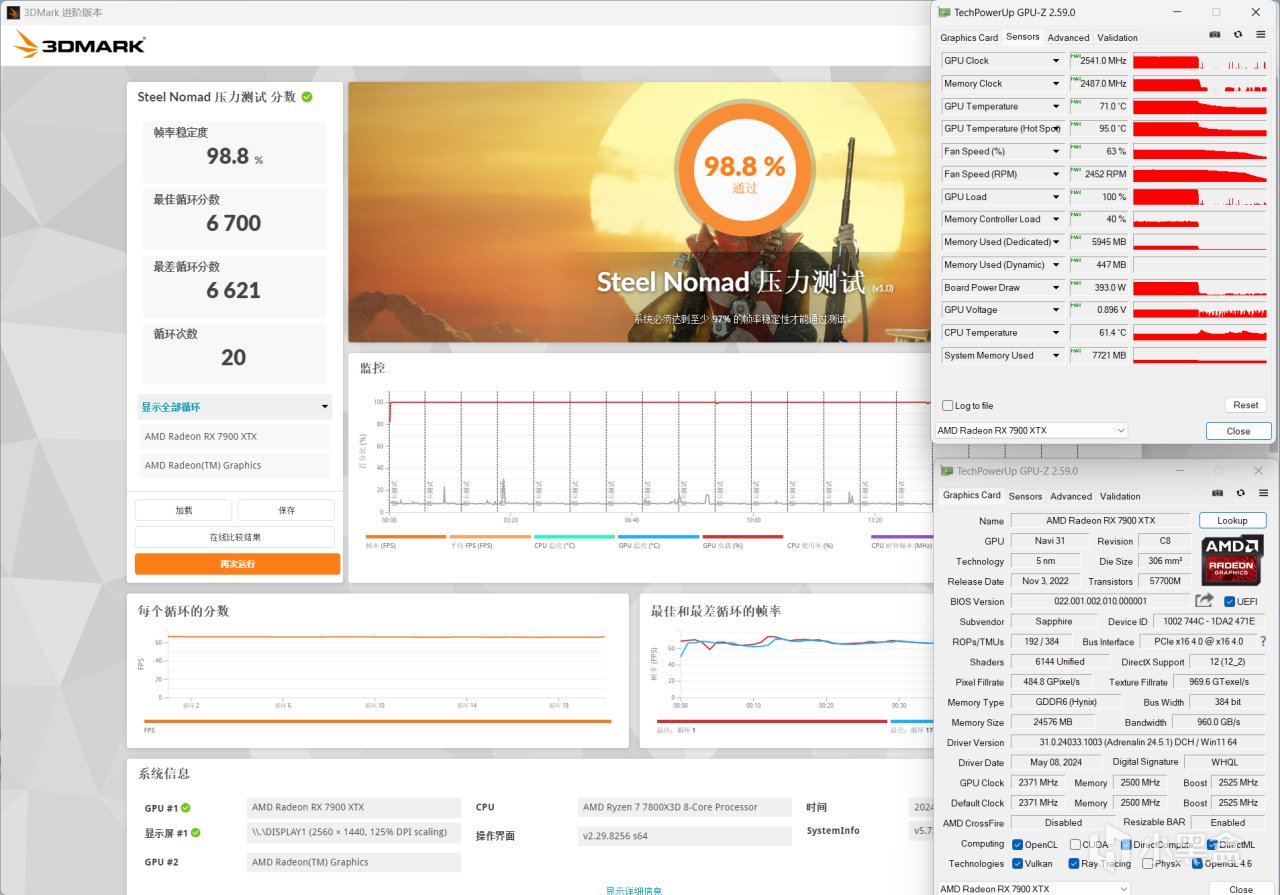Click the green CPU 温度 legend color bar
The image size is (1280, 895).
574,537
